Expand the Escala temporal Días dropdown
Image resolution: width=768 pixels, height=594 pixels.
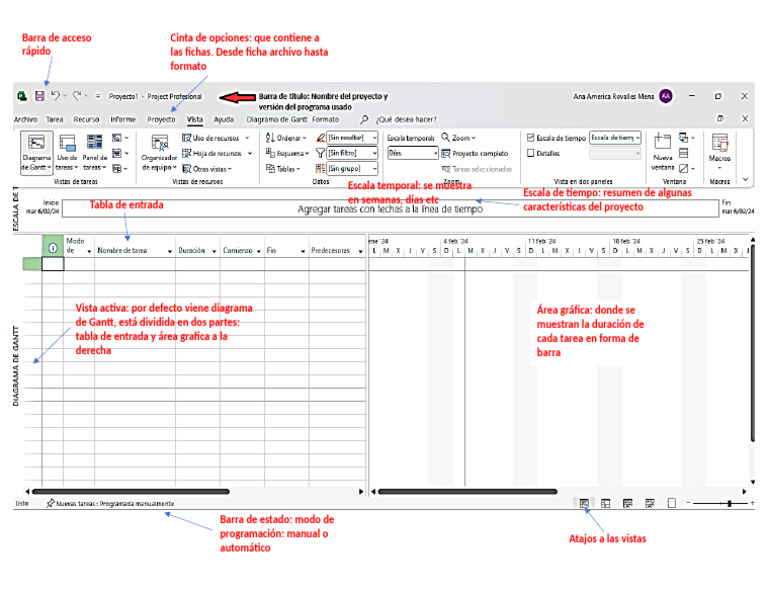(x=412, y=153)
